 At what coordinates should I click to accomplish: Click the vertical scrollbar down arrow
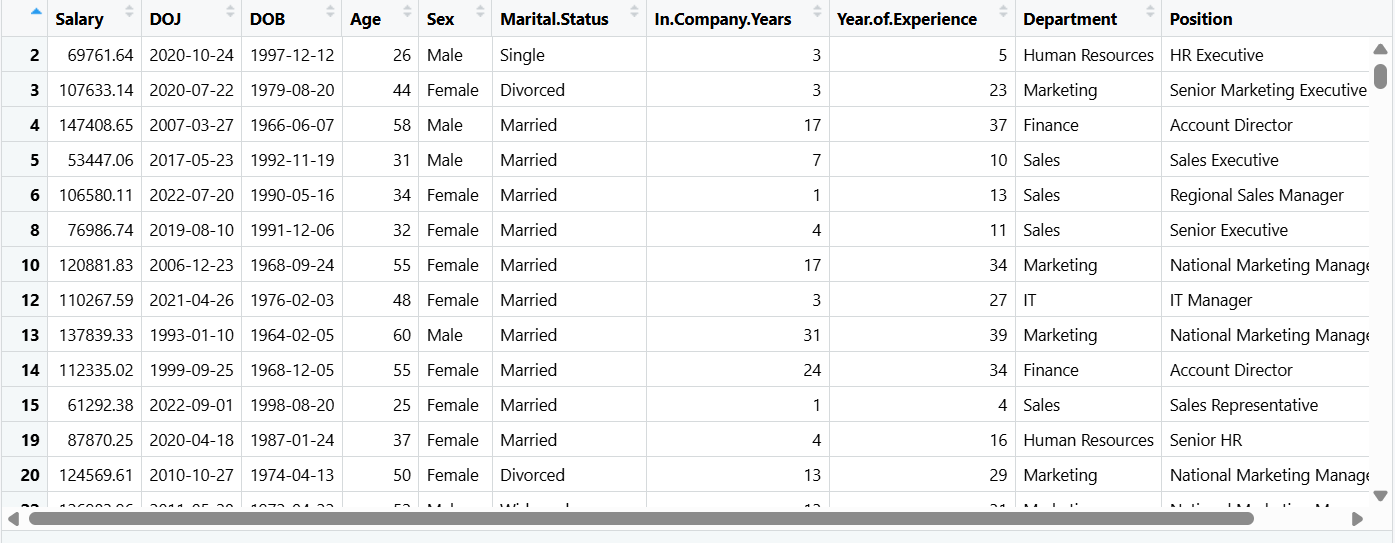pyautogui.click(x=1381, y=495)
